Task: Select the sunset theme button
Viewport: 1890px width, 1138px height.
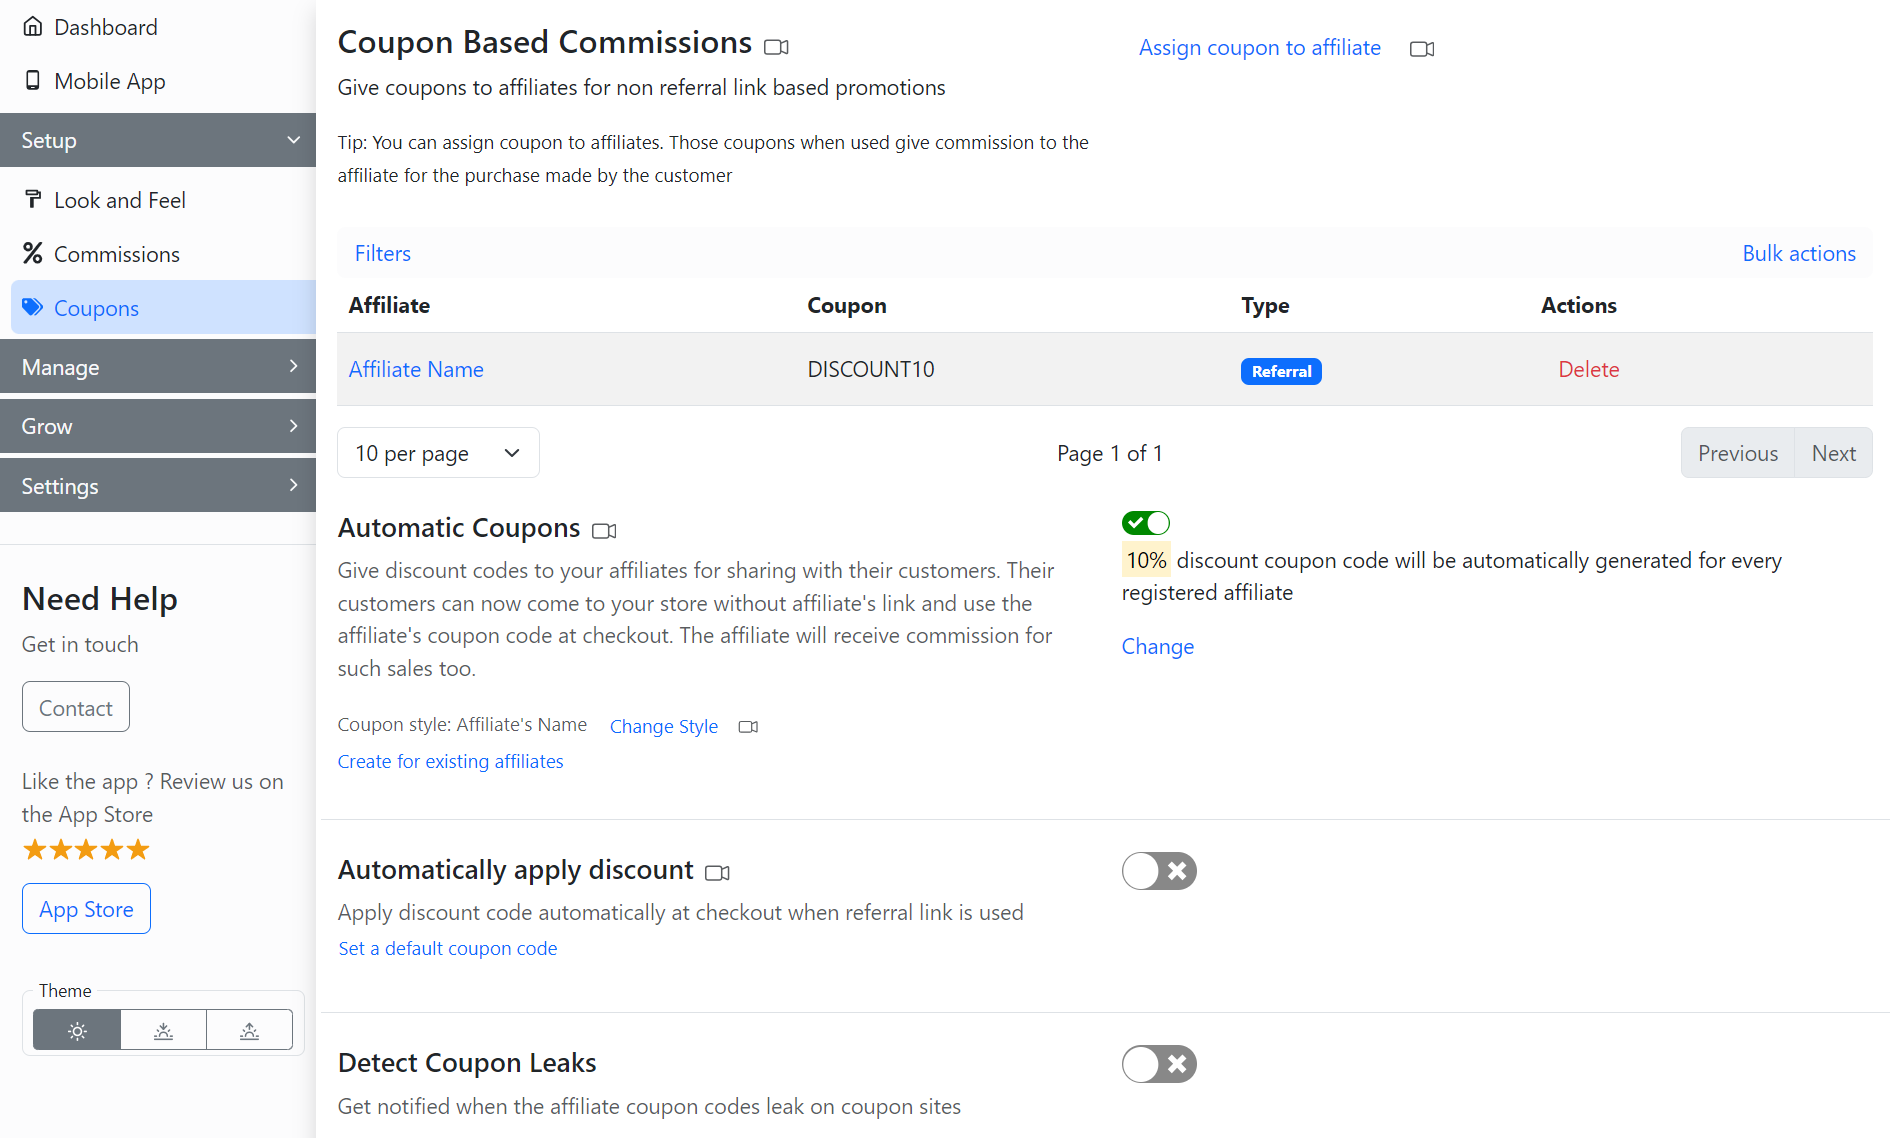Action: [164, 1030]
